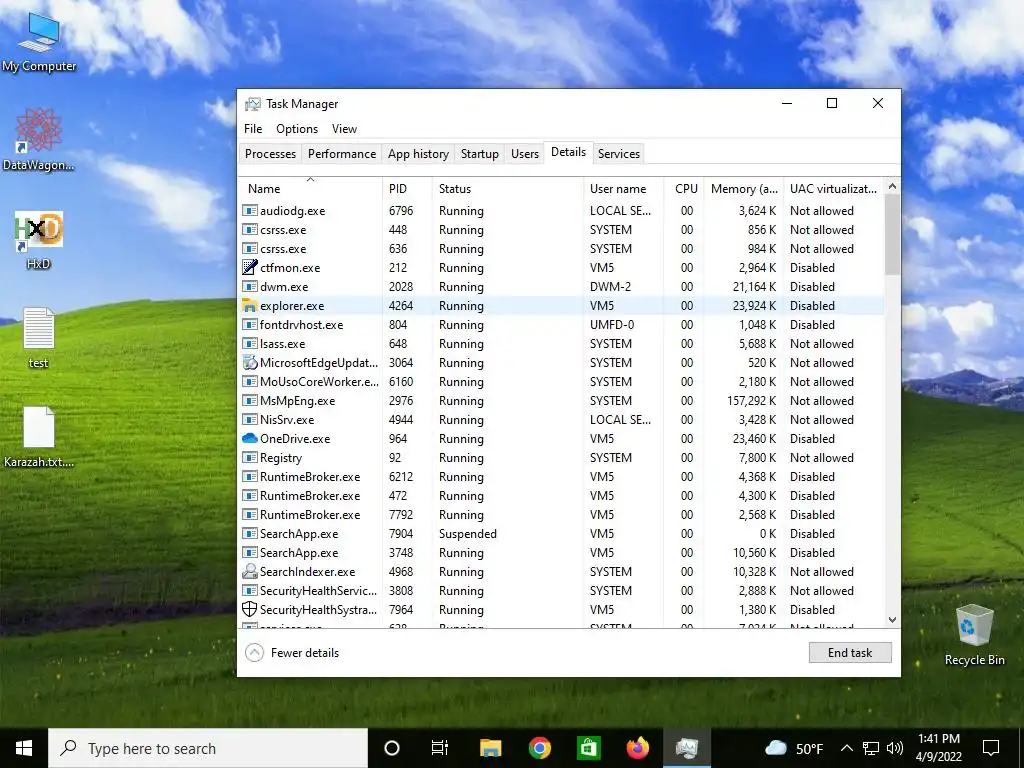This screenshot has height=768, width=1024.
Task: Open the Recycle Bin
Action: [x=974, y=635]
